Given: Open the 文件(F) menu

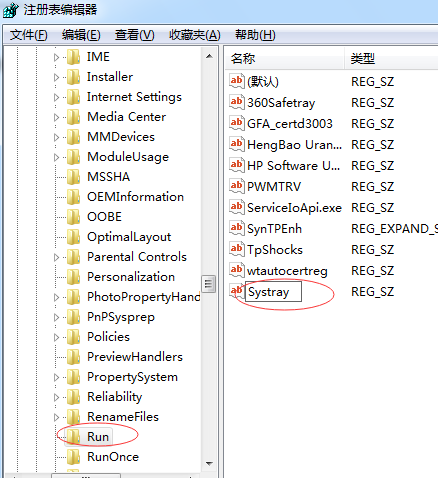Looking at the screenshot, I should tap(29, 35).
